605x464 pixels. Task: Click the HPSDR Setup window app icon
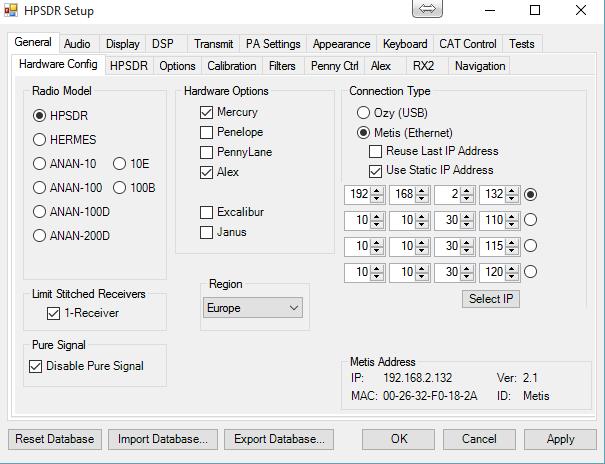pyautogui.click(x=10, y=10)
